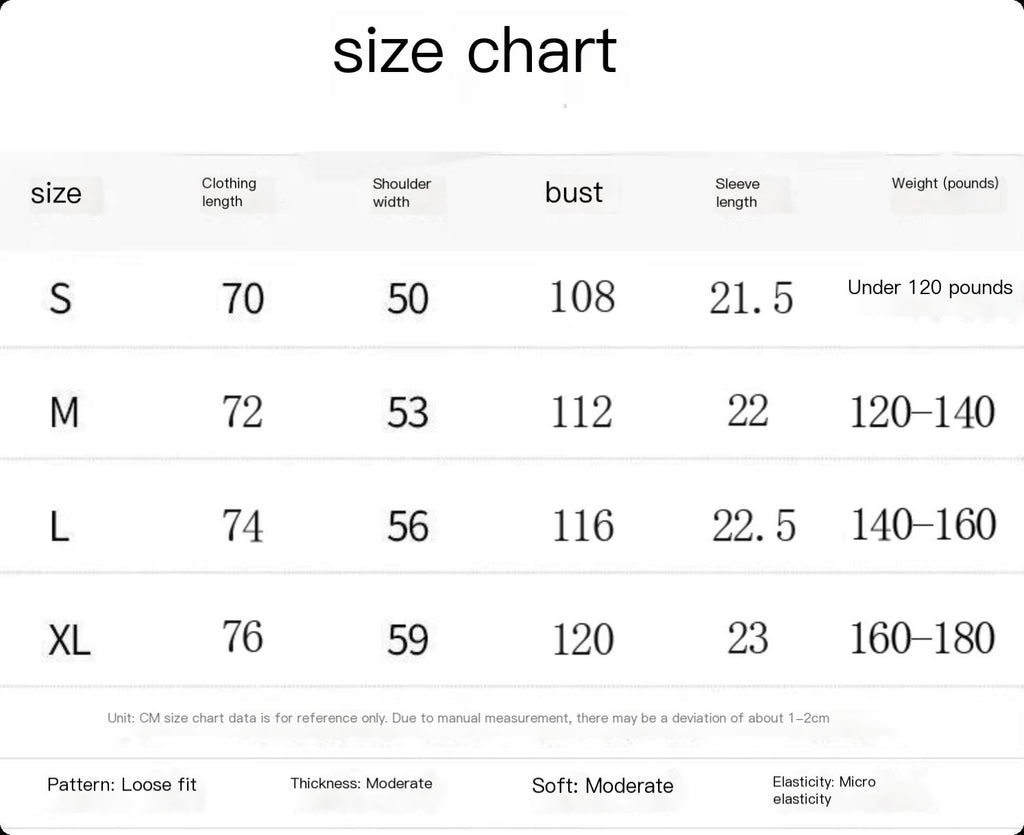Select the 'size' column header
1024x835 pixels.
point(56,193)
